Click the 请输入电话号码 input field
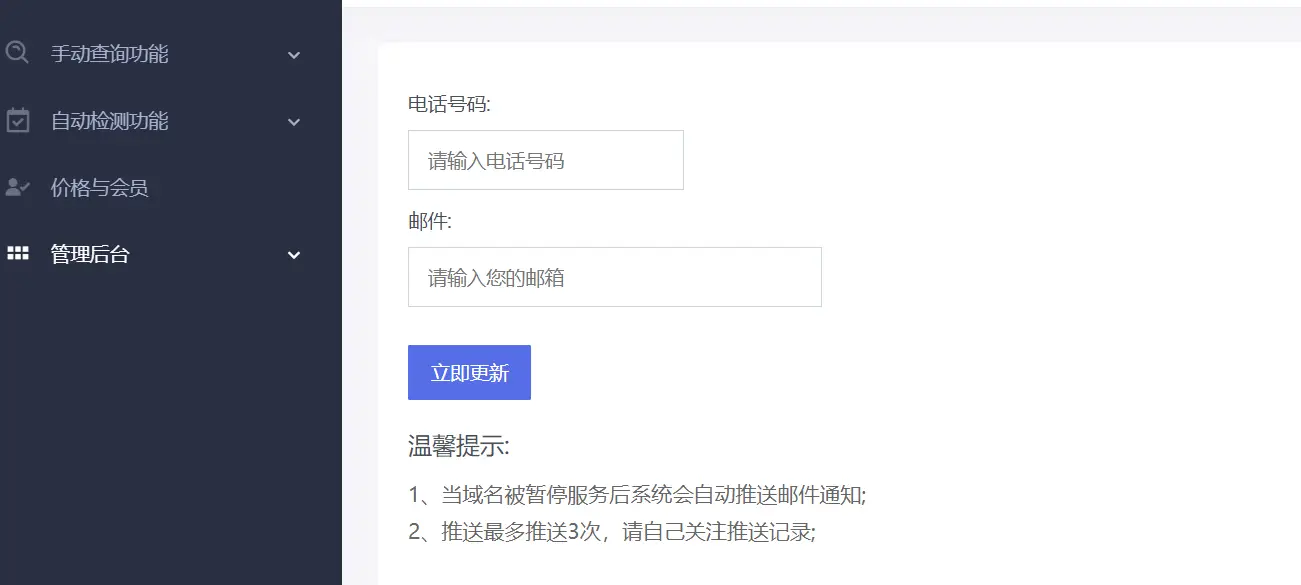The image size is (1301, 585). [x=545, y=159]
